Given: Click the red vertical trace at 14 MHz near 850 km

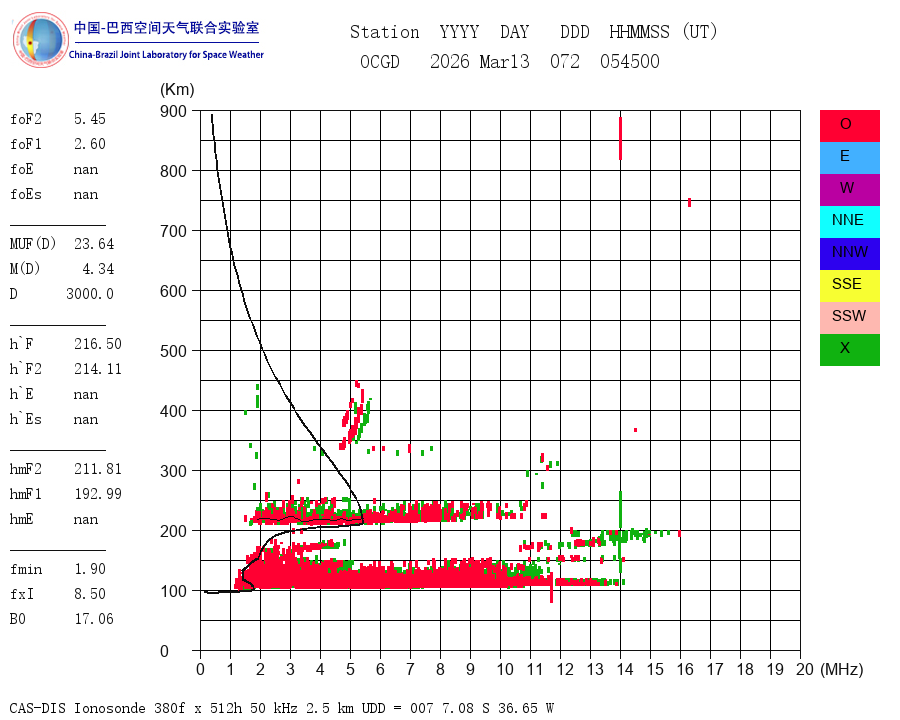Looking at the screenshot, I should tap(620, 138).
